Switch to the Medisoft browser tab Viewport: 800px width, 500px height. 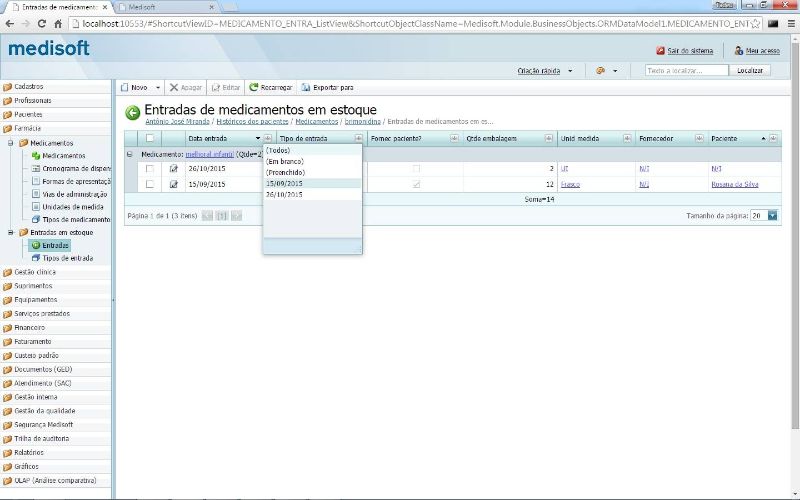click(x=166, y=7)
